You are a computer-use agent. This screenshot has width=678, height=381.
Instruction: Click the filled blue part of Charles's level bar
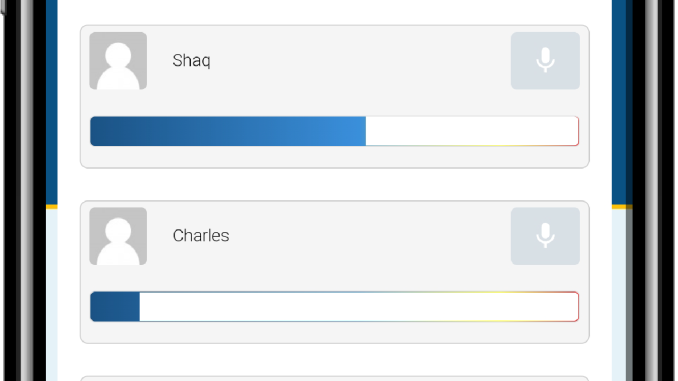(x=115, y=307)
